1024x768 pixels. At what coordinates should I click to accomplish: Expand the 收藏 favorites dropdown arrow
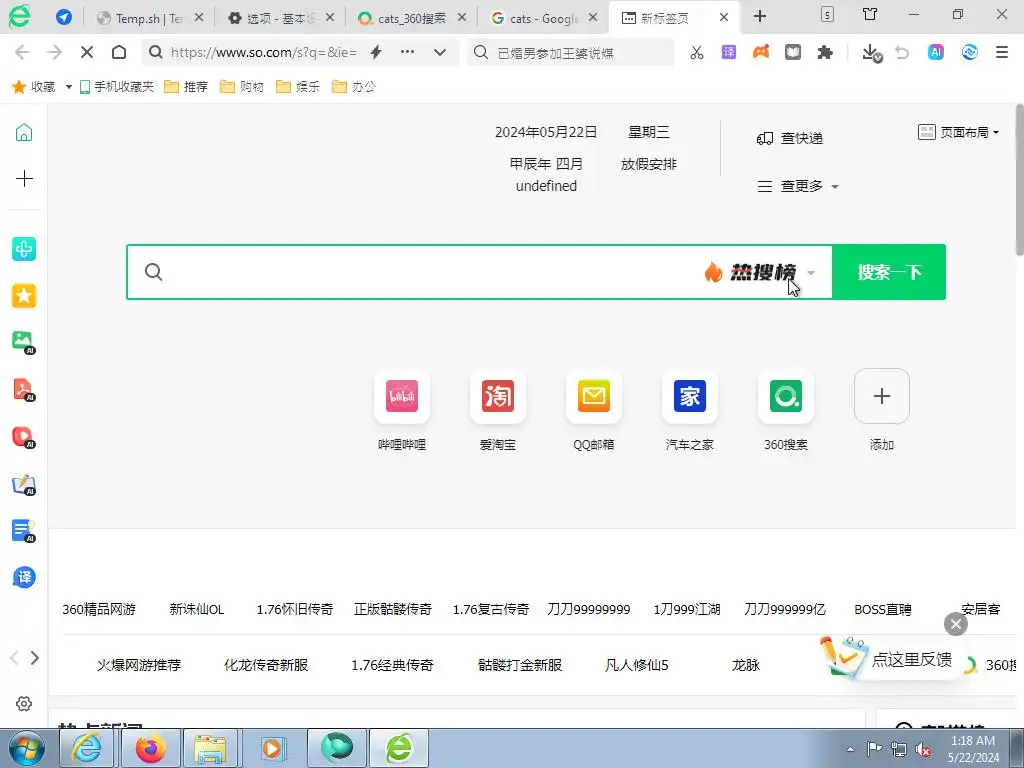(69, 87)
